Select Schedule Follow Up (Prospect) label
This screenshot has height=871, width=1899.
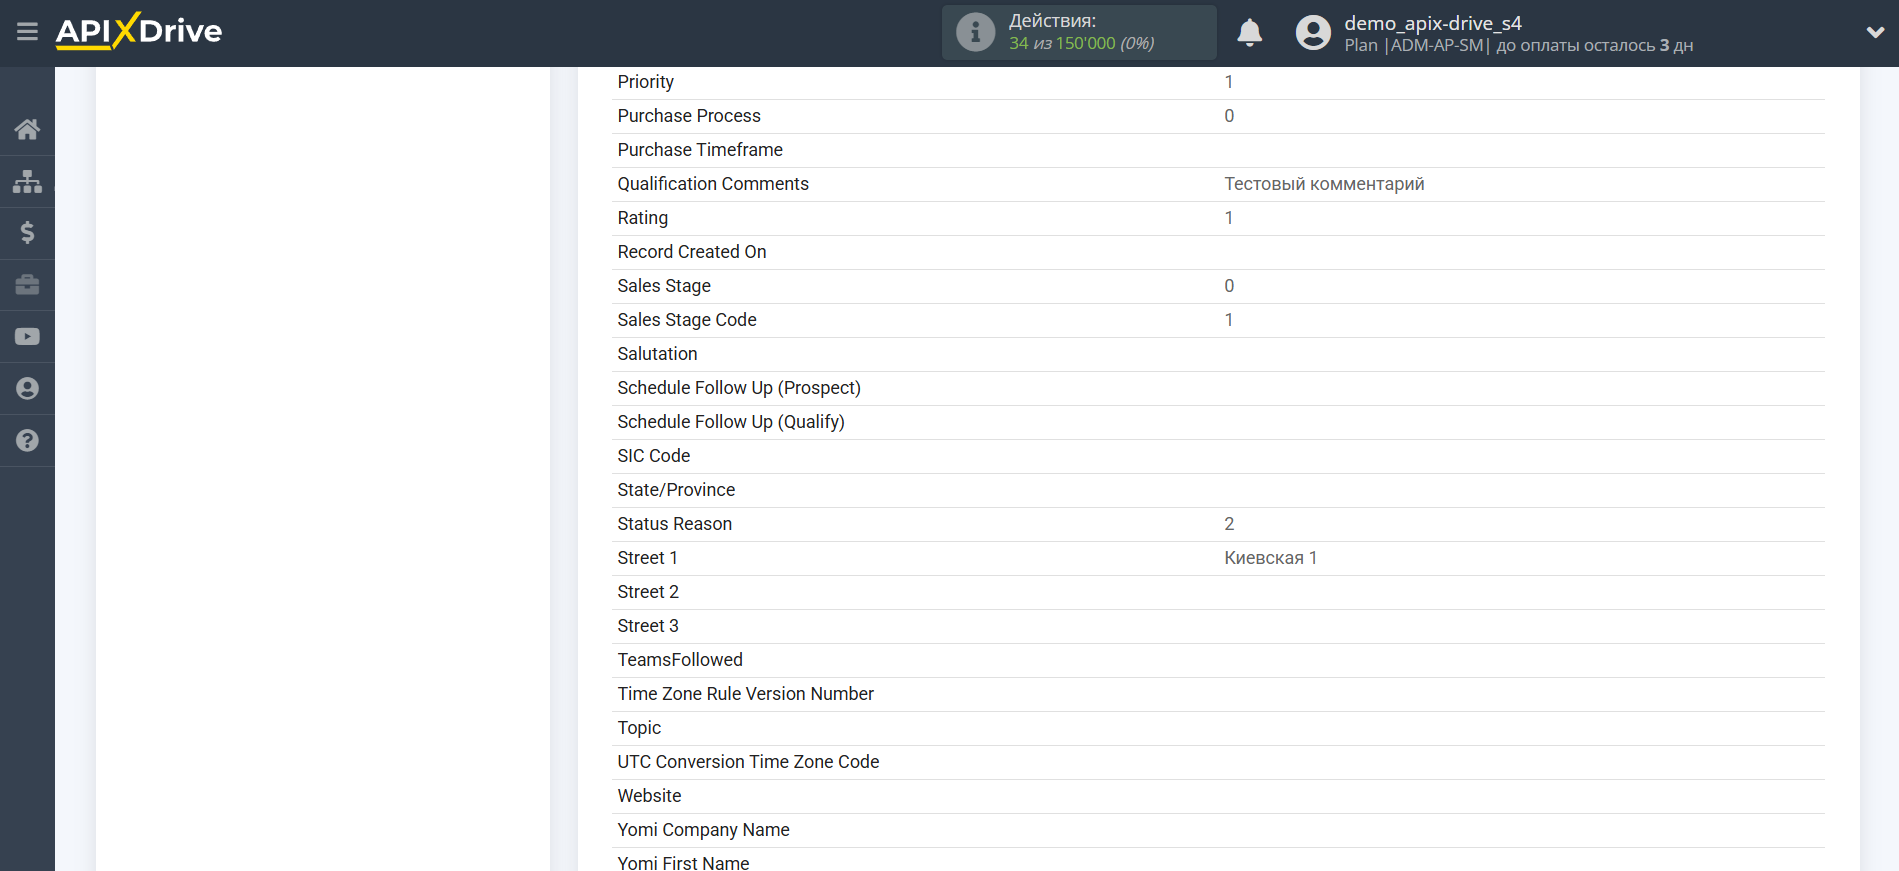tap(738, 388)
